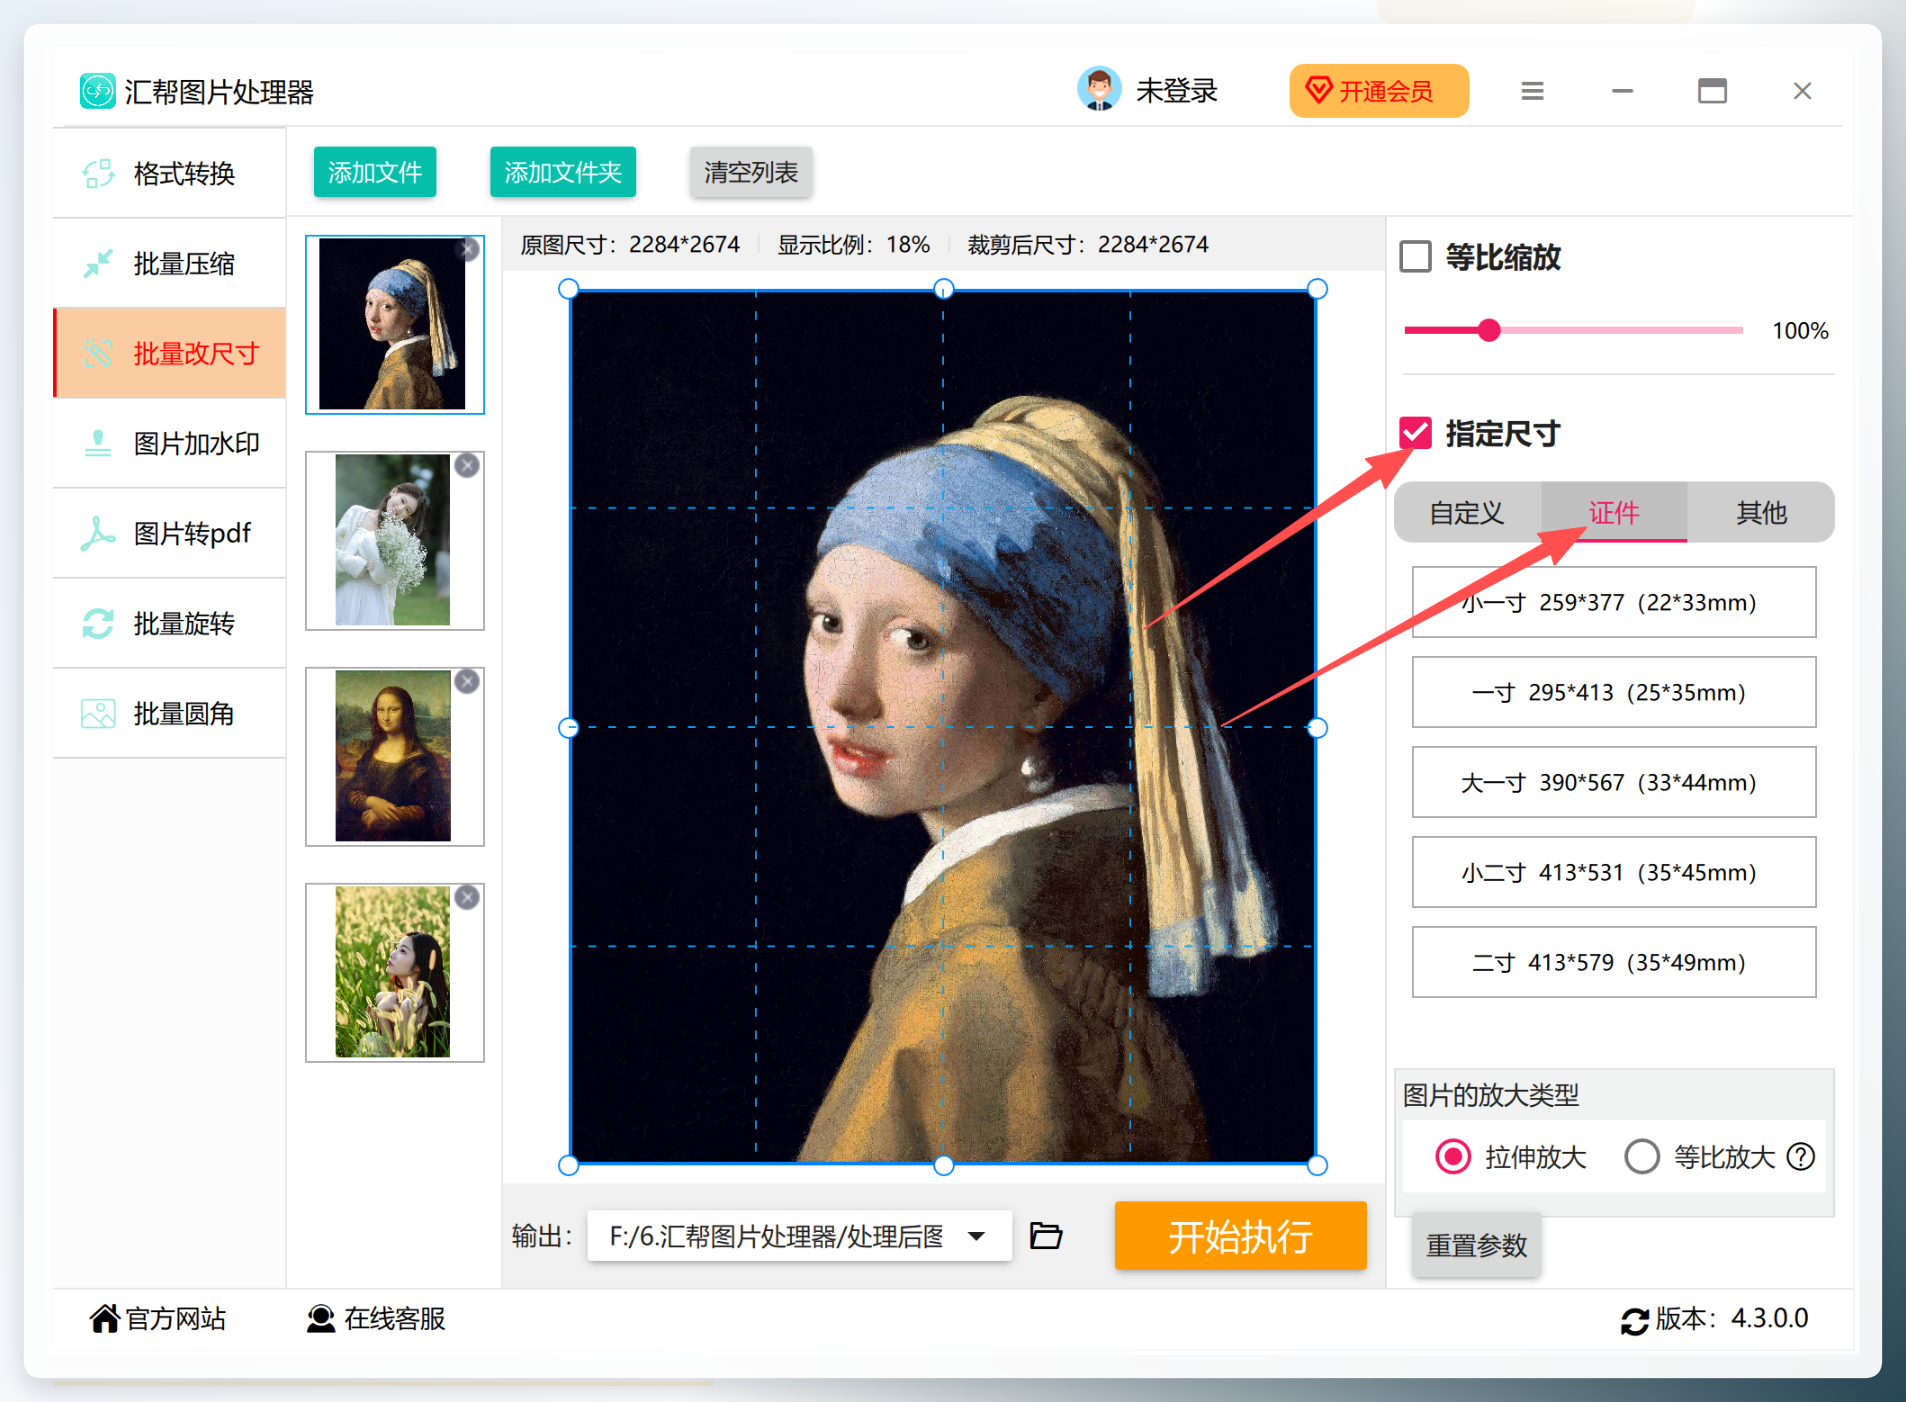Click the 批量圆角 picture icon

98,713
